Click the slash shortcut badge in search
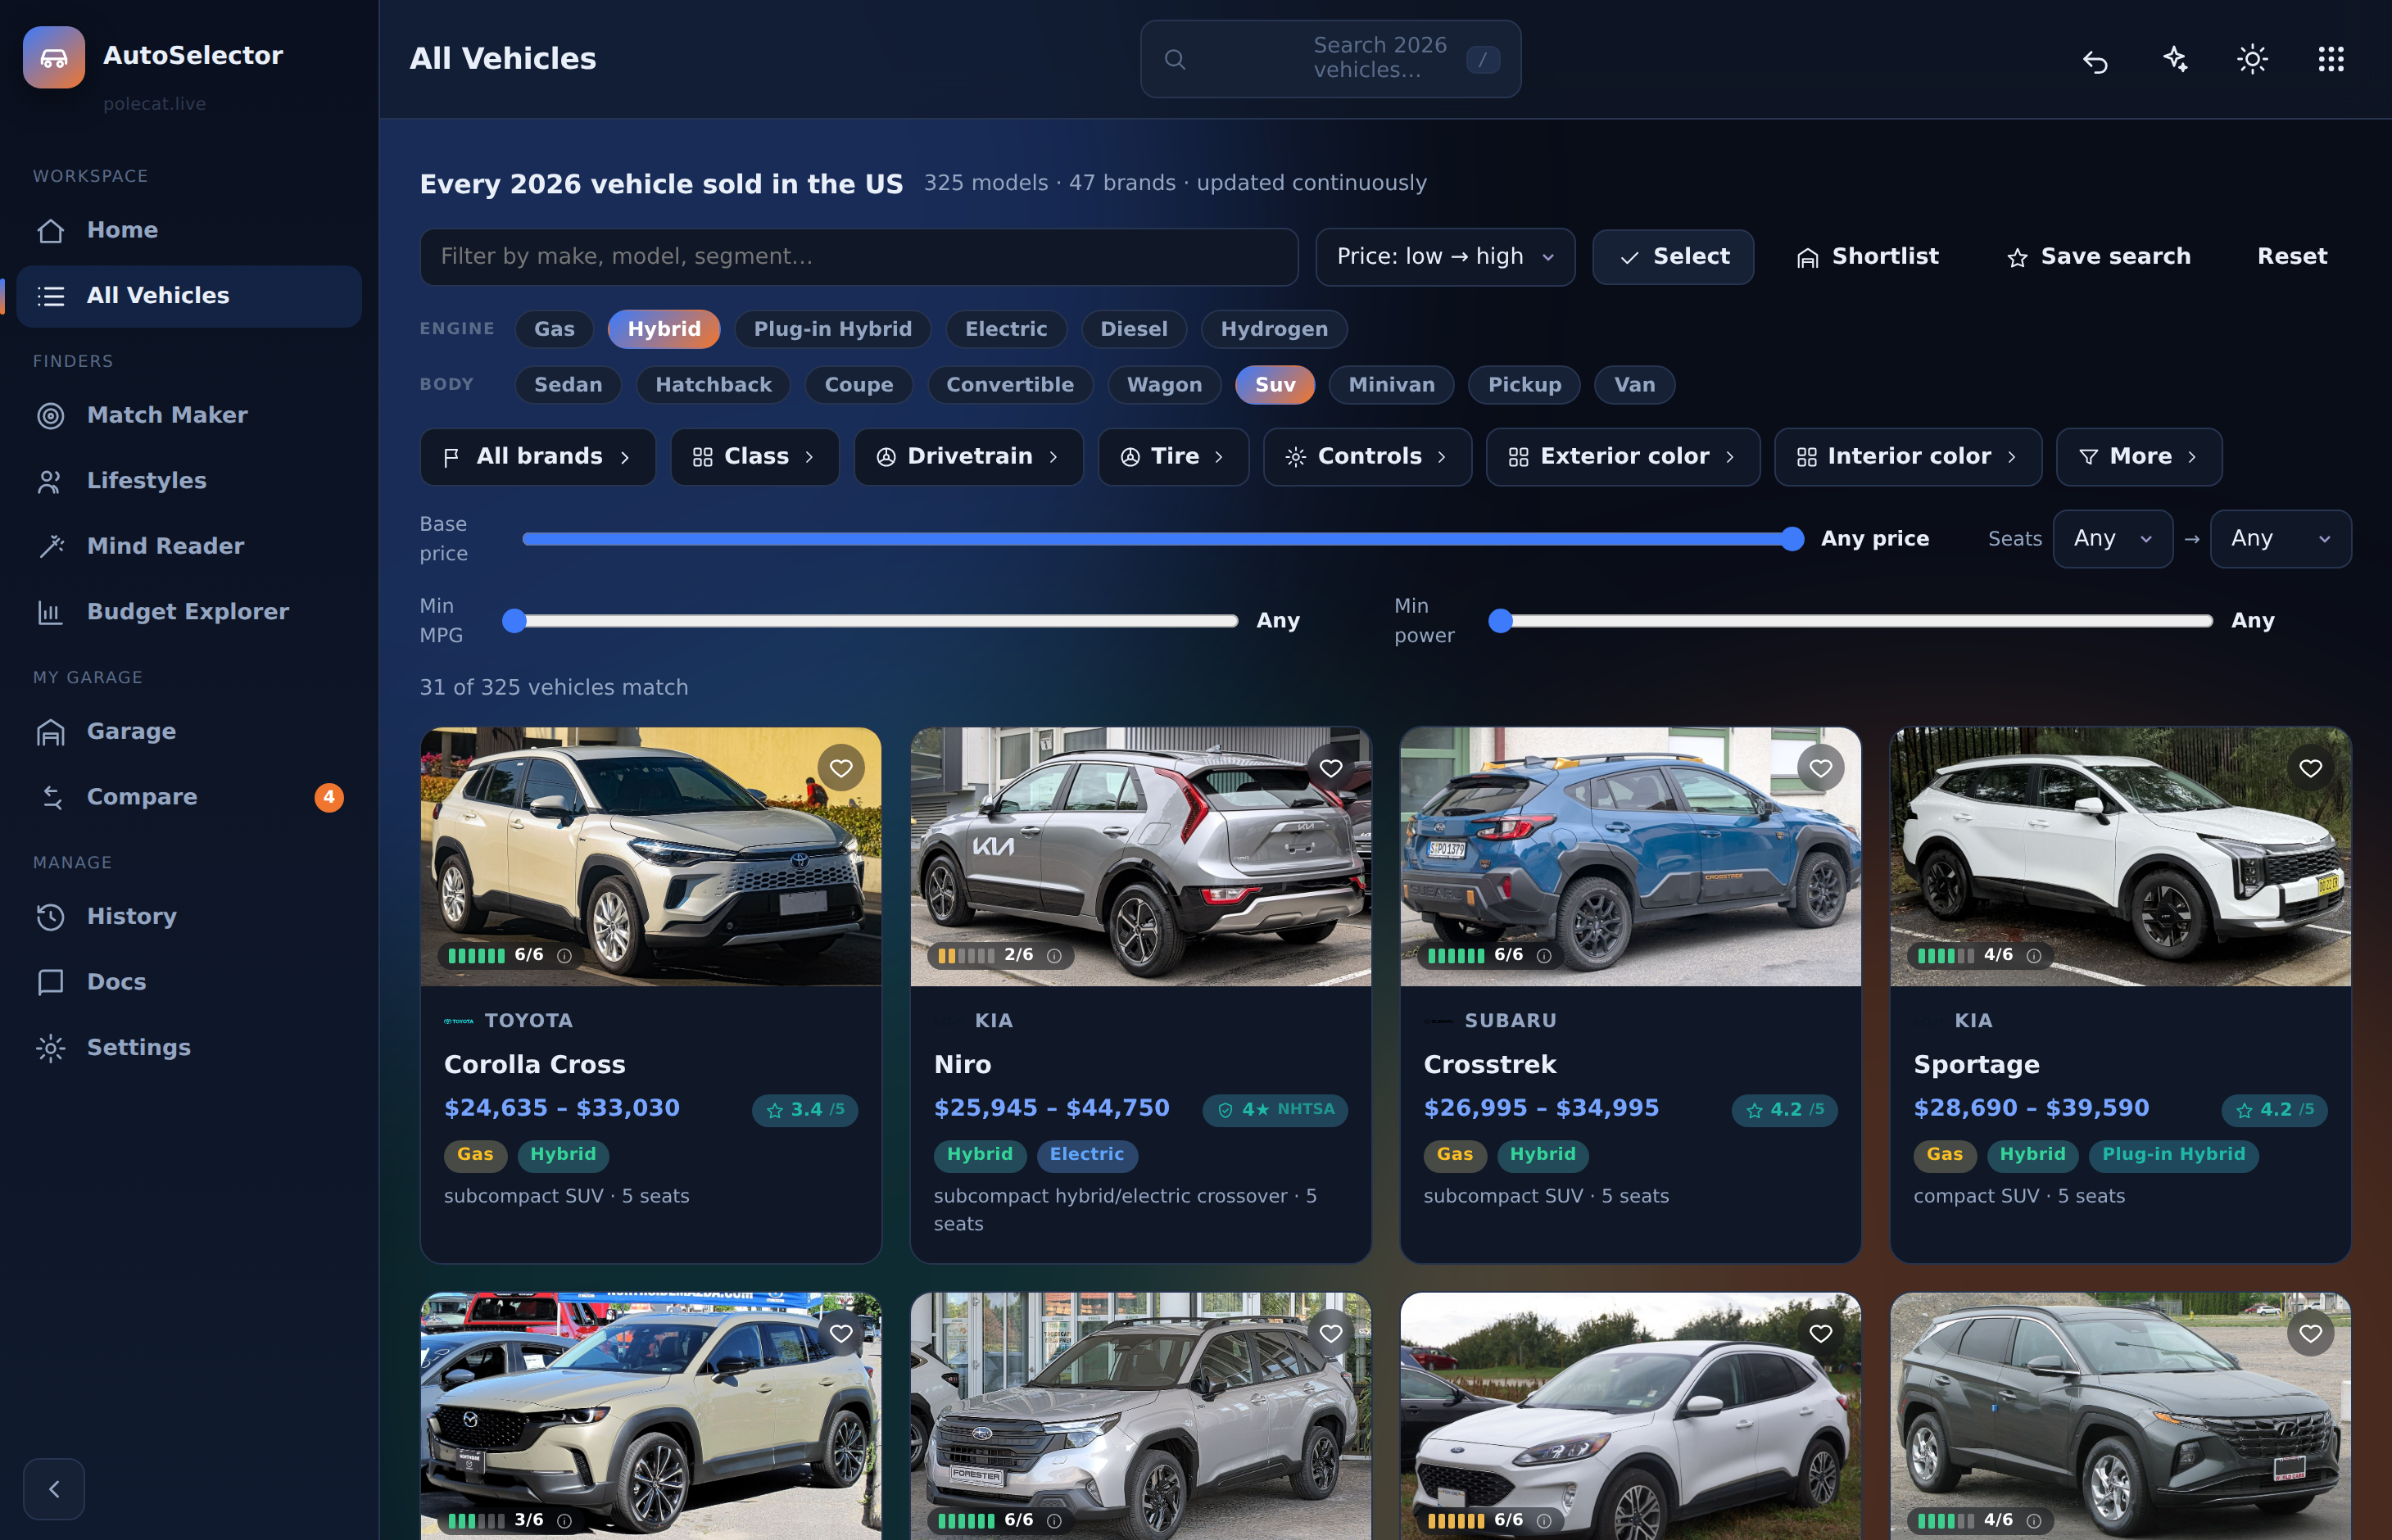Viewport: 2392px width, 1540px height. pyautogui.click(x=1482, y=59)
